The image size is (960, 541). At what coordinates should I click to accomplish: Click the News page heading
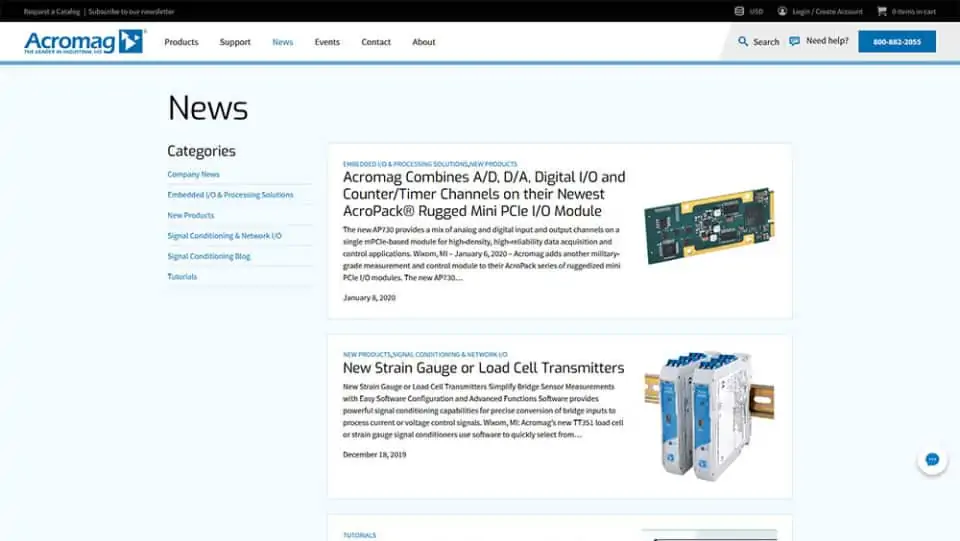coord(208,108)
